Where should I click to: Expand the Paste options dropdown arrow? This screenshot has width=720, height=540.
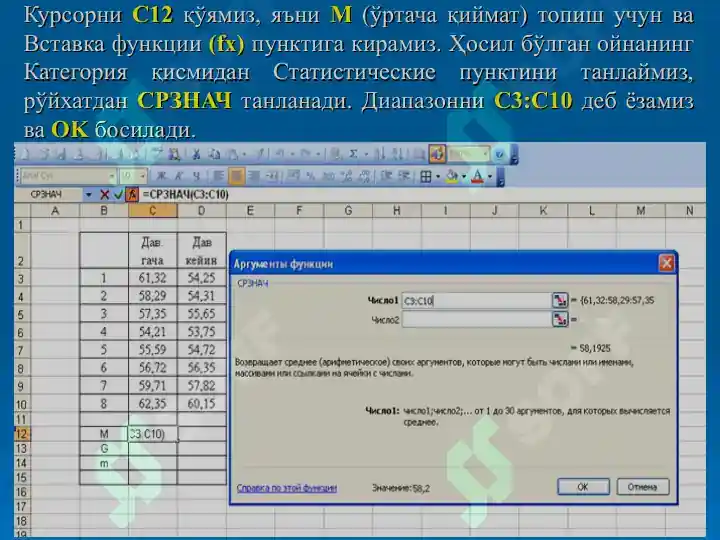click(x=244, y=155)
